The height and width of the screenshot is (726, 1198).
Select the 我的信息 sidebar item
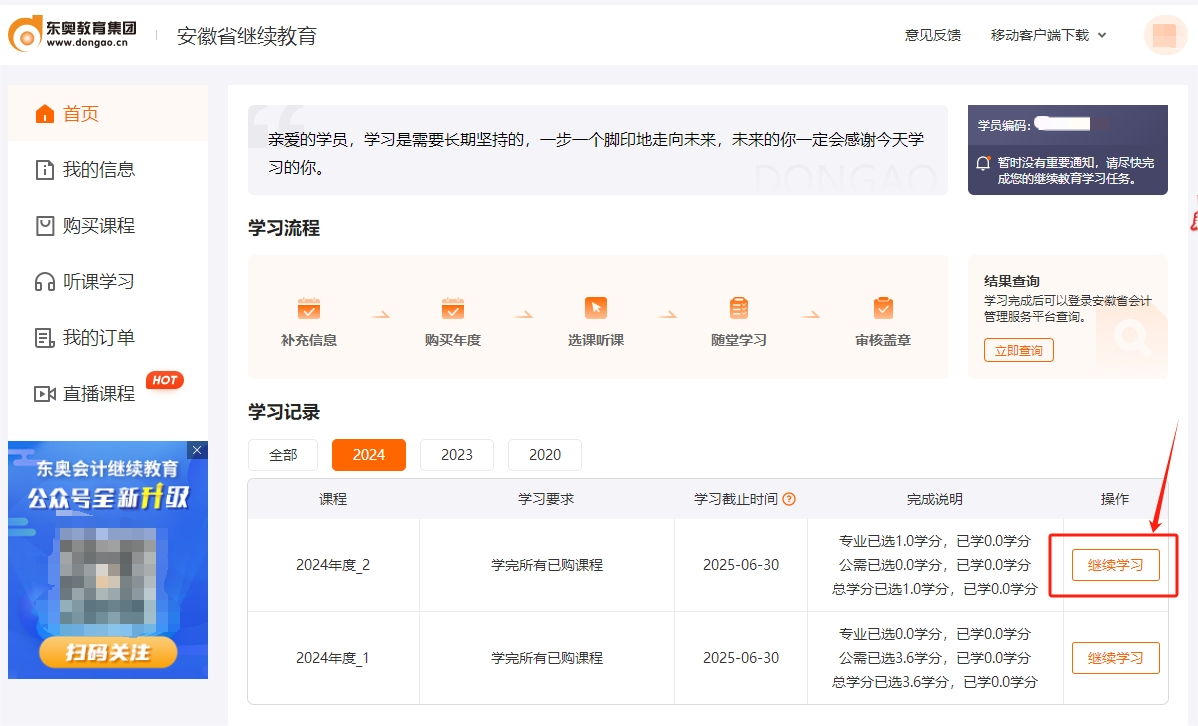(x=98, y=169)
